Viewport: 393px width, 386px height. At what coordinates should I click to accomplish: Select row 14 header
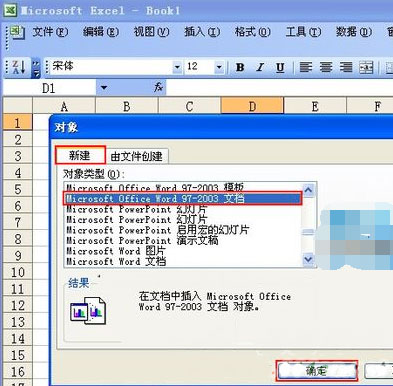click(18, 338)
